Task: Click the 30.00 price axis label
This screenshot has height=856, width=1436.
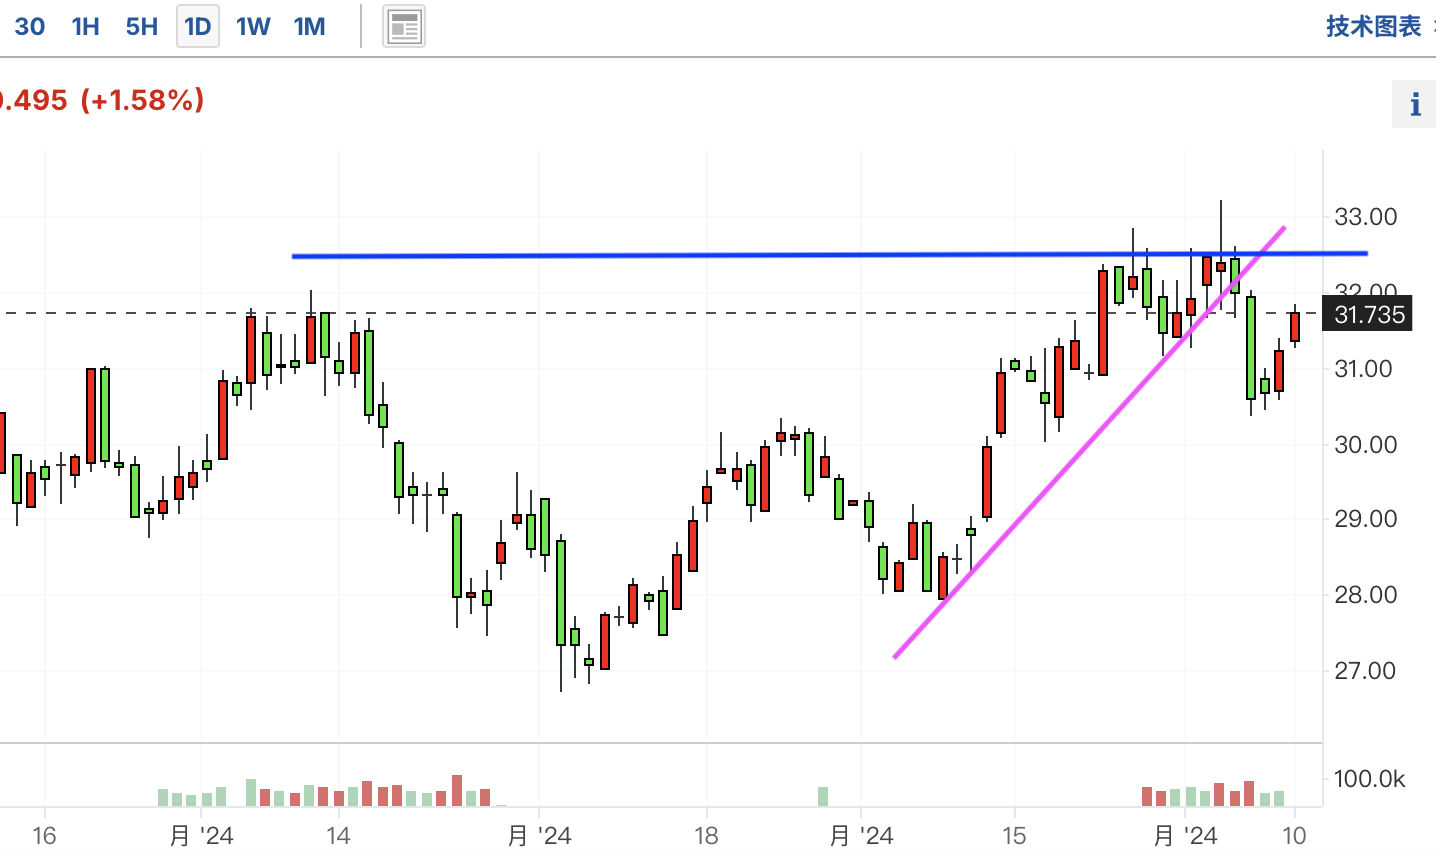Action: point(1366,444)
